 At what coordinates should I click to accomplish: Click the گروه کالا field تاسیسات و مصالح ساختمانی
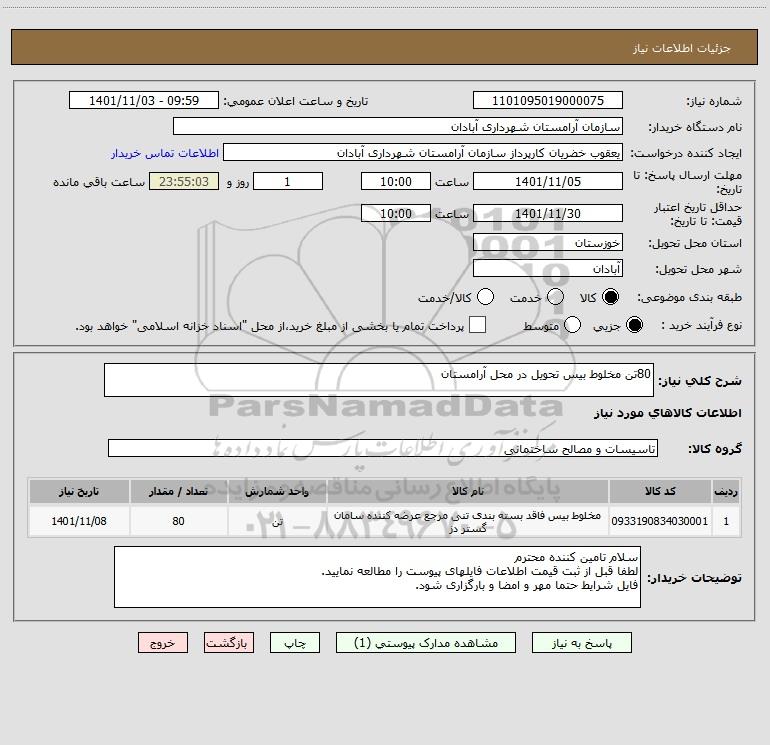pos(383,448)
